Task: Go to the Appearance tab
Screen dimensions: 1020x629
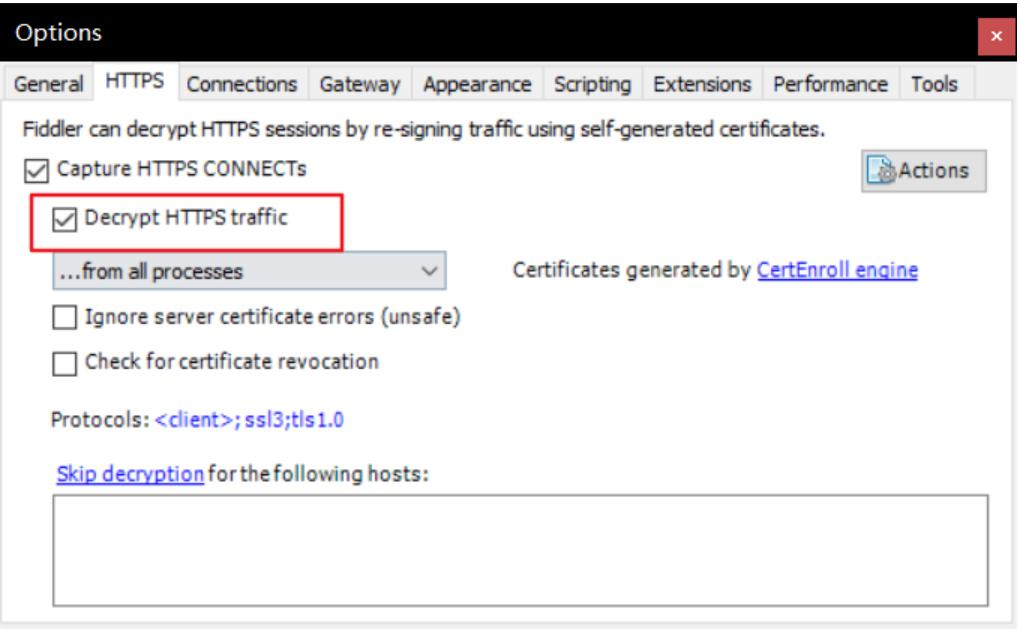Action: point(477,84)
